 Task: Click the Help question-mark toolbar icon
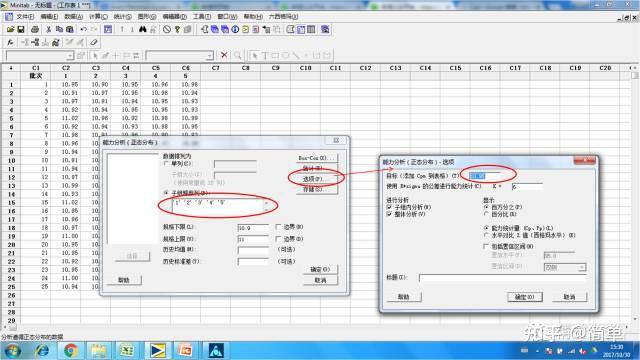pos(177,29)
